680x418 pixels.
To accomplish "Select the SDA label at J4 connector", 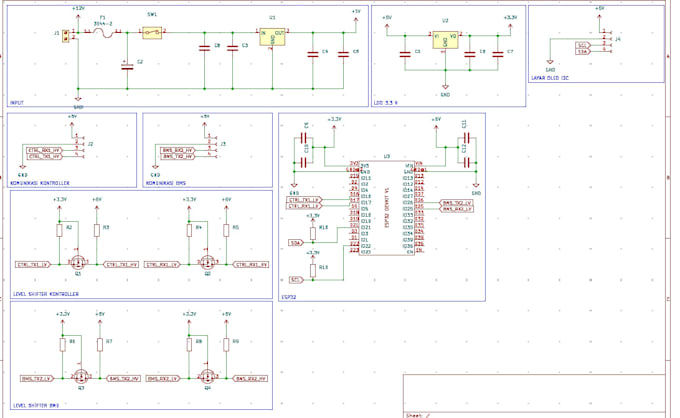I will coord(583,52).
